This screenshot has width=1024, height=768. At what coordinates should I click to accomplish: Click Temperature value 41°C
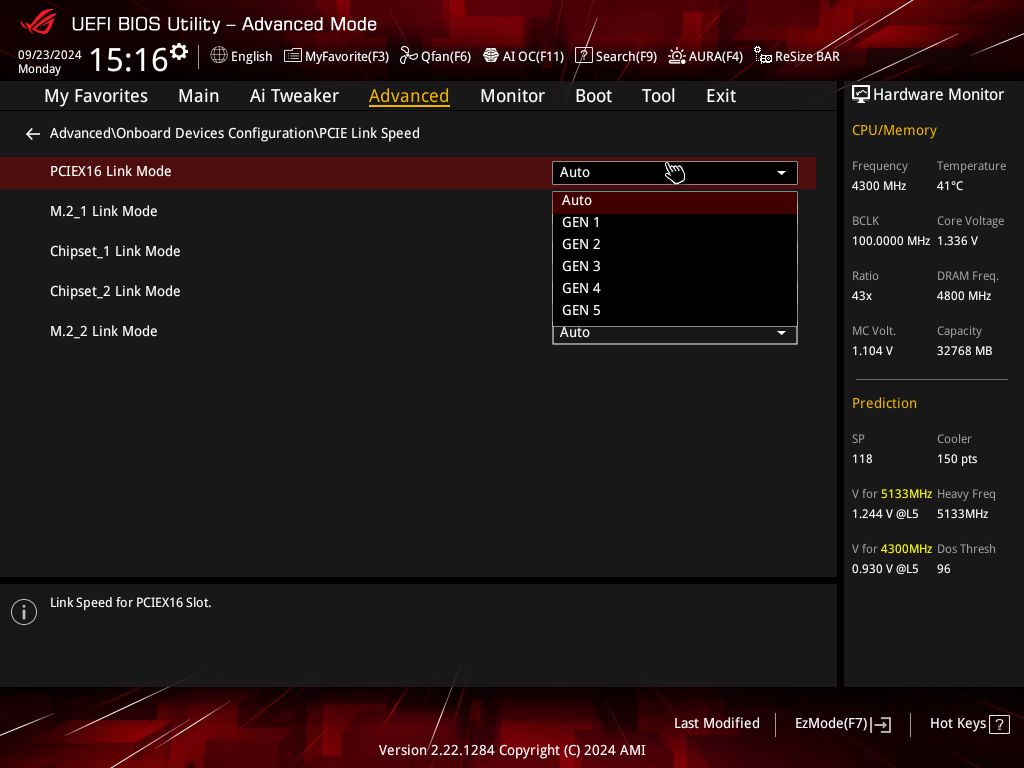pos(950,186)
